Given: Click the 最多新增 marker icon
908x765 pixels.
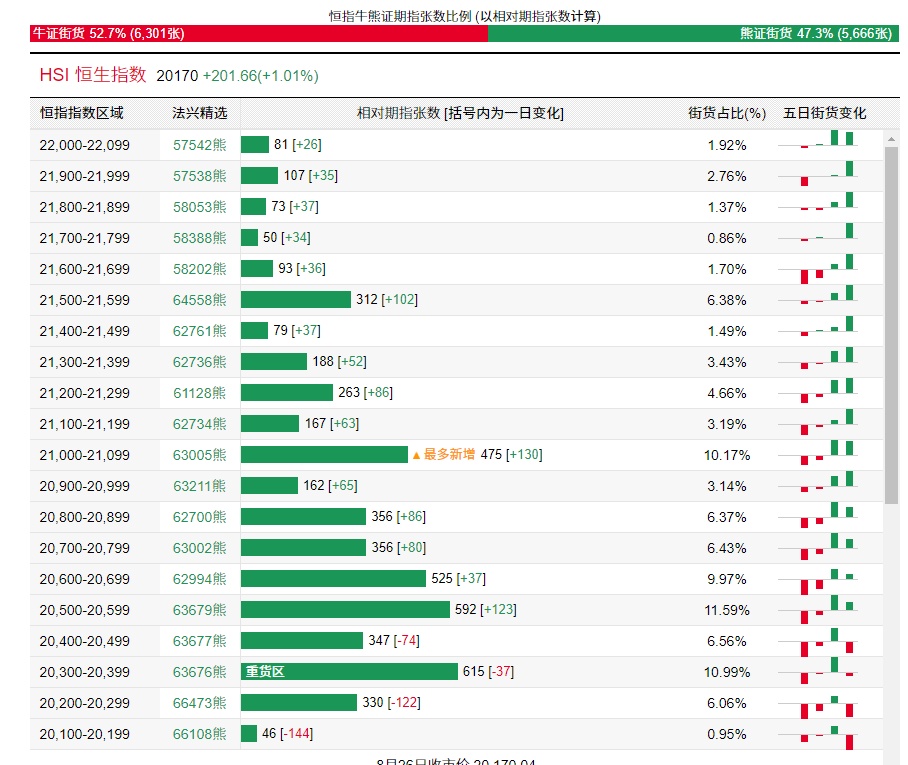Looking at the screenshot, I should 416,455.
